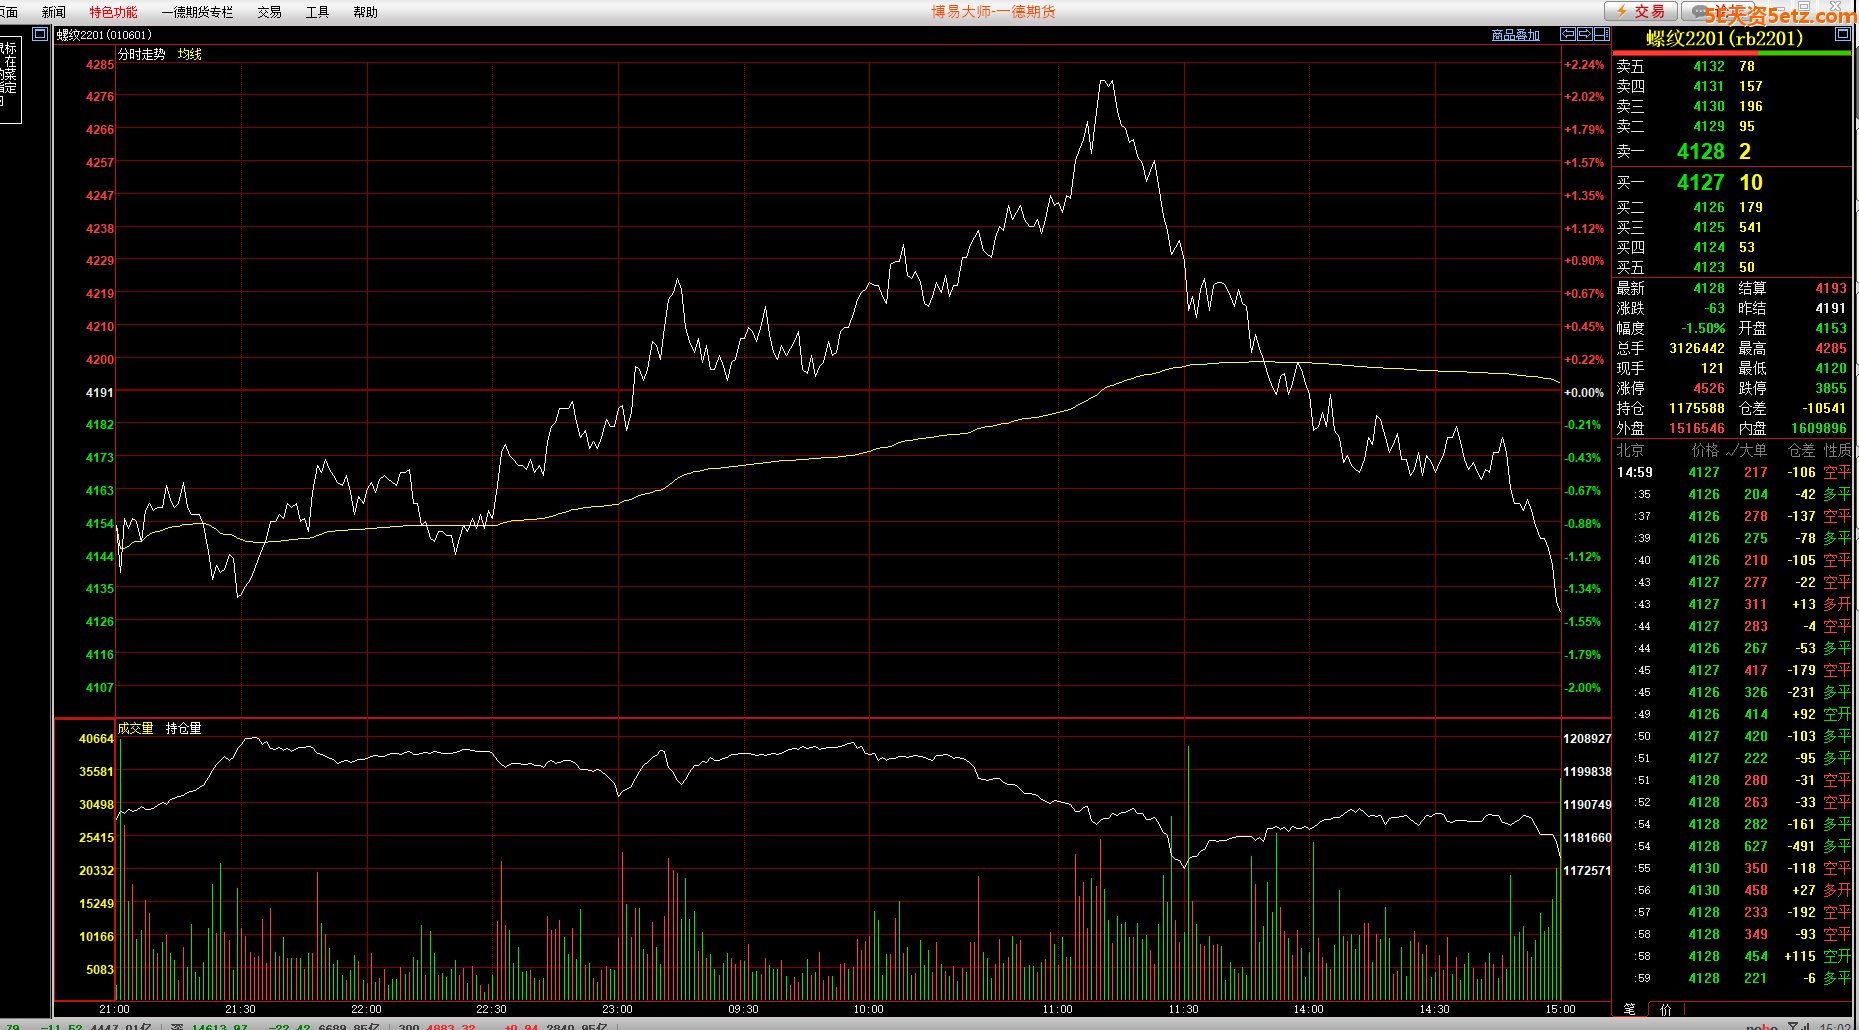Image resolution: width=1859 pixels, height=1030 pixels.
Task: Click the lightning 交易 button
Action: [1640, 11]
